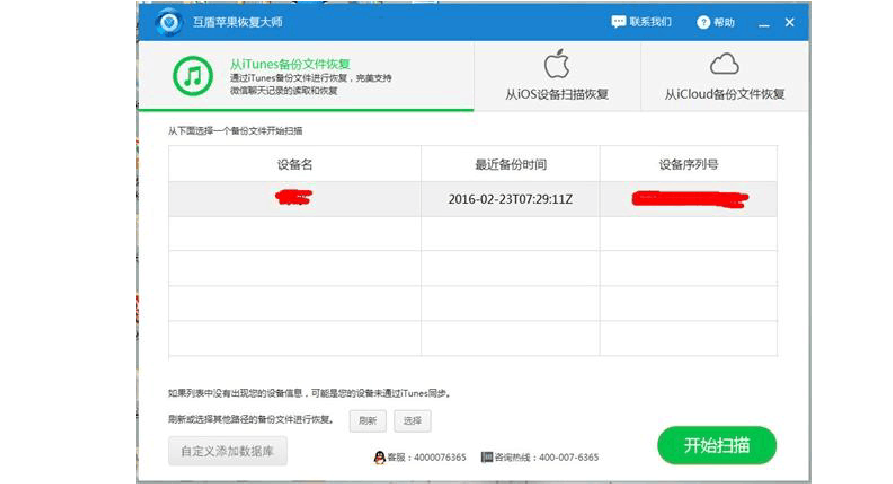Click the iCloud cloud icon
The width and height of the screenshot is (893, 484).
[x=724, y=64]
